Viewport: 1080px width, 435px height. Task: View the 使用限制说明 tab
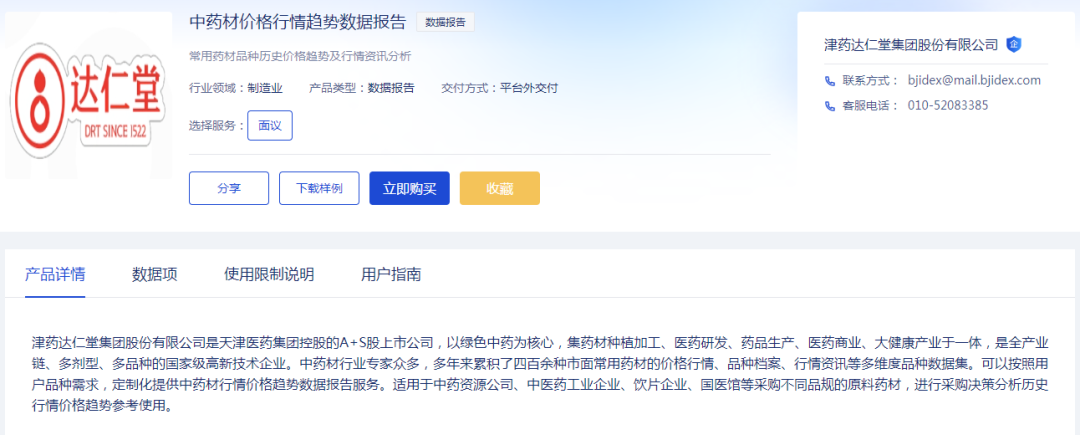(269, 274)
